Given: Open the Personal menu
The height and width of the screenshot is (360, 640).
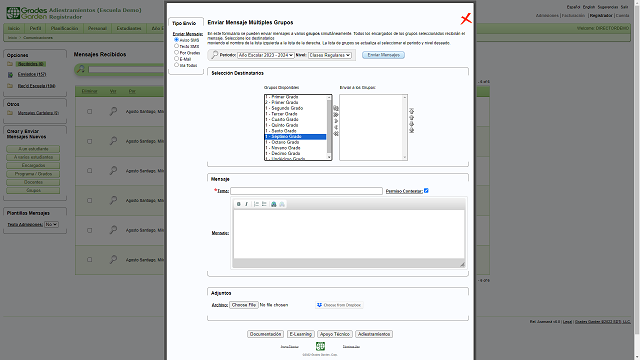Looking at the screenshot, I should pyautogui.click(x=97, y=29).
